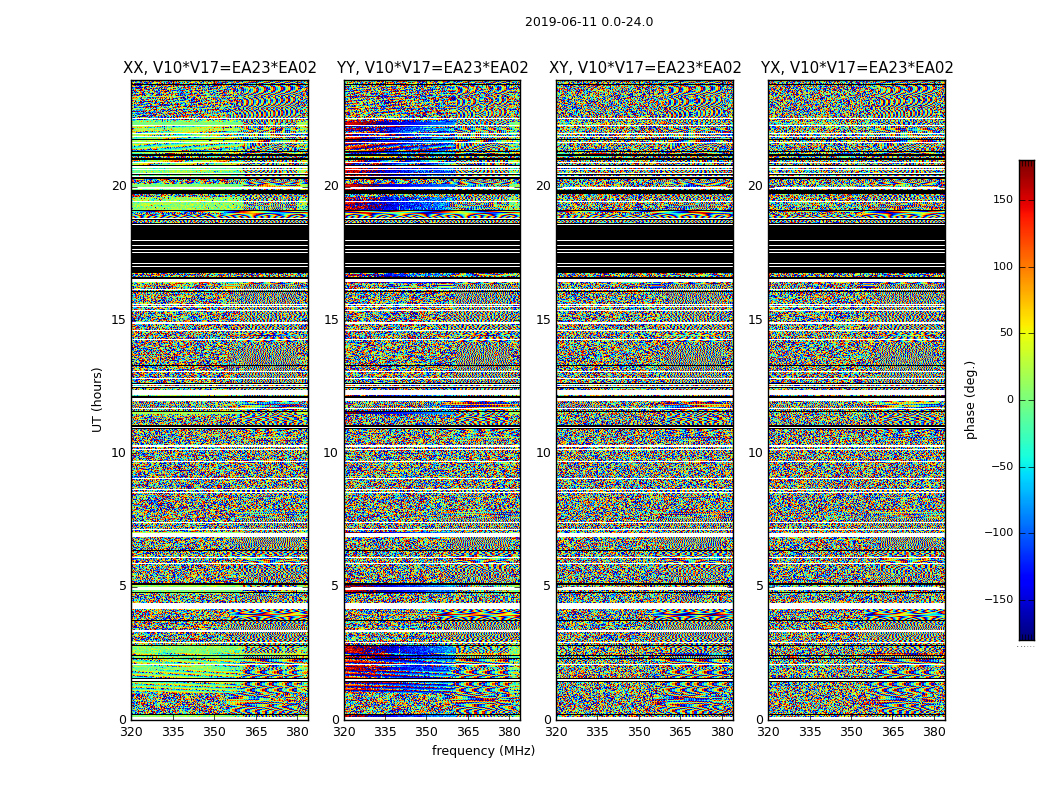
Task: Click the 'phase (deg.)' colorbar label
Action: click(x=970, y=400)
